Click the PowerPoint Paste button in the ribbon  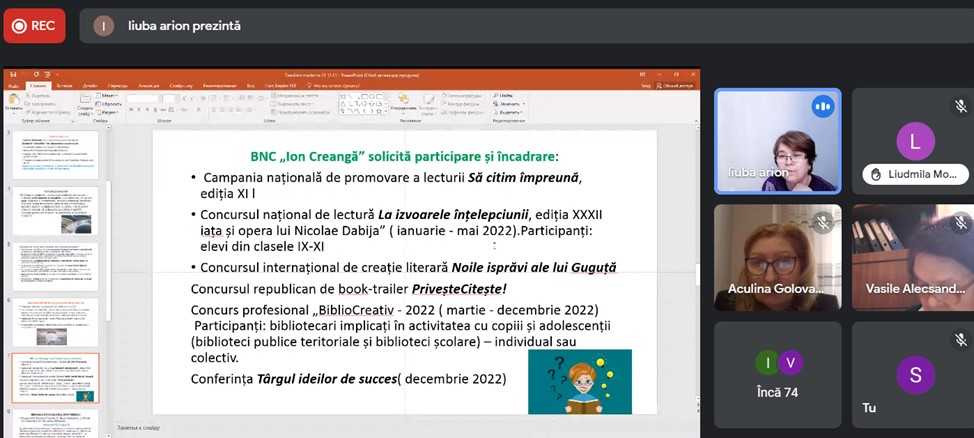pyautogui.click(x=14, y=103)
